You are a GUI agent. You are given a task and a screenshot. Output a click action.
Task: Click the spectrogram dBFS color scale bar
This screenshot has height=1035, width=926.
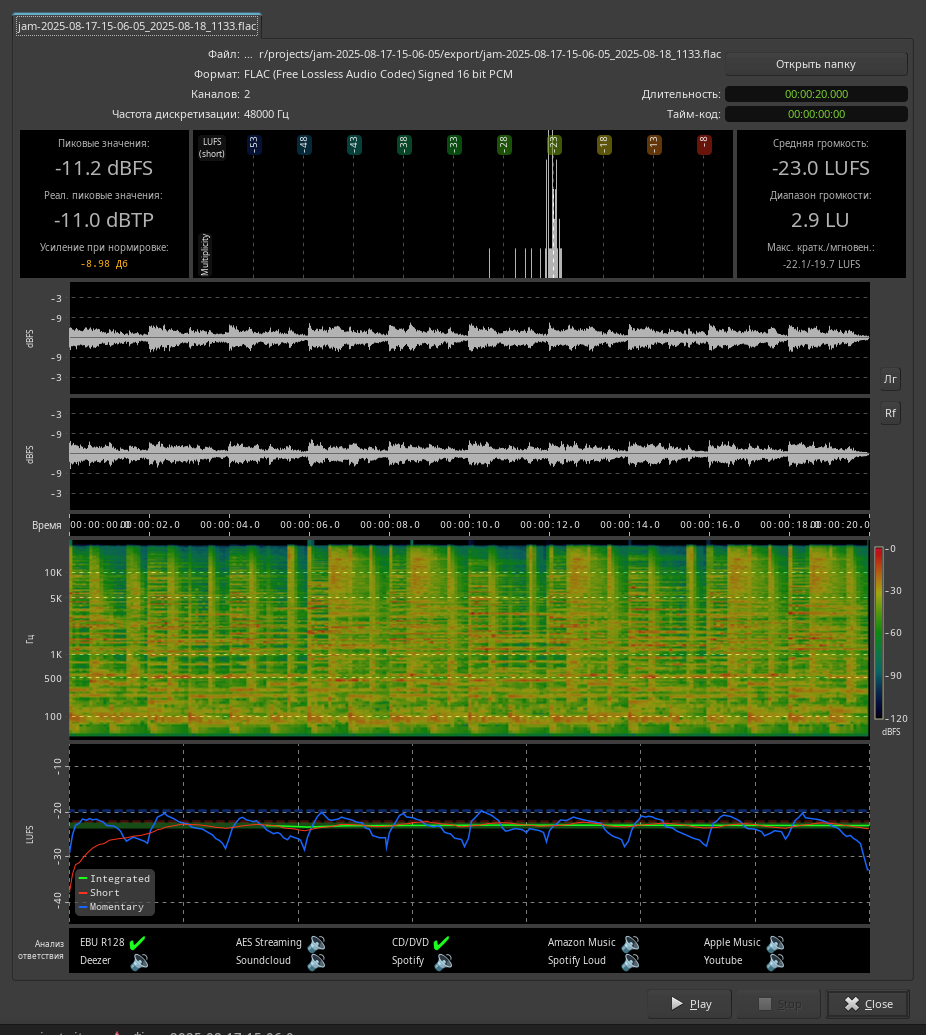pos(878,633)
